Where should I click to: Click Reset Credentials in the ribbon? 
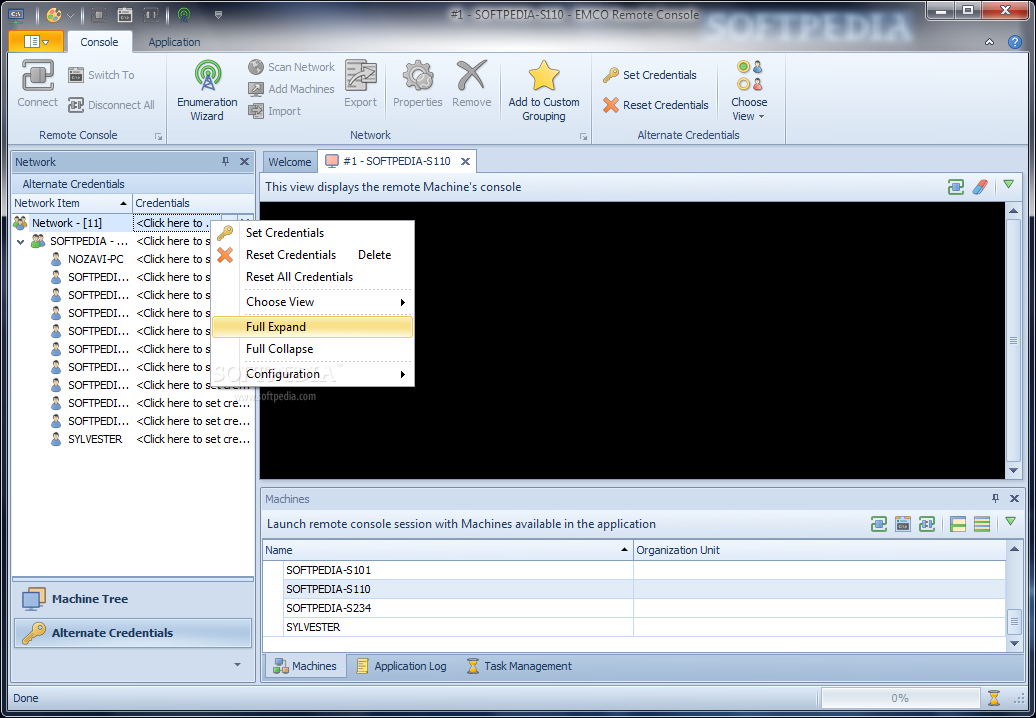tap(655, 104)
